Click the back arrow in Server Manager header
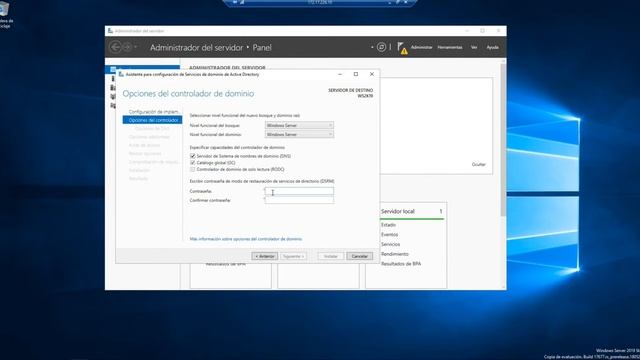640x360 pixels. (115, 47)
